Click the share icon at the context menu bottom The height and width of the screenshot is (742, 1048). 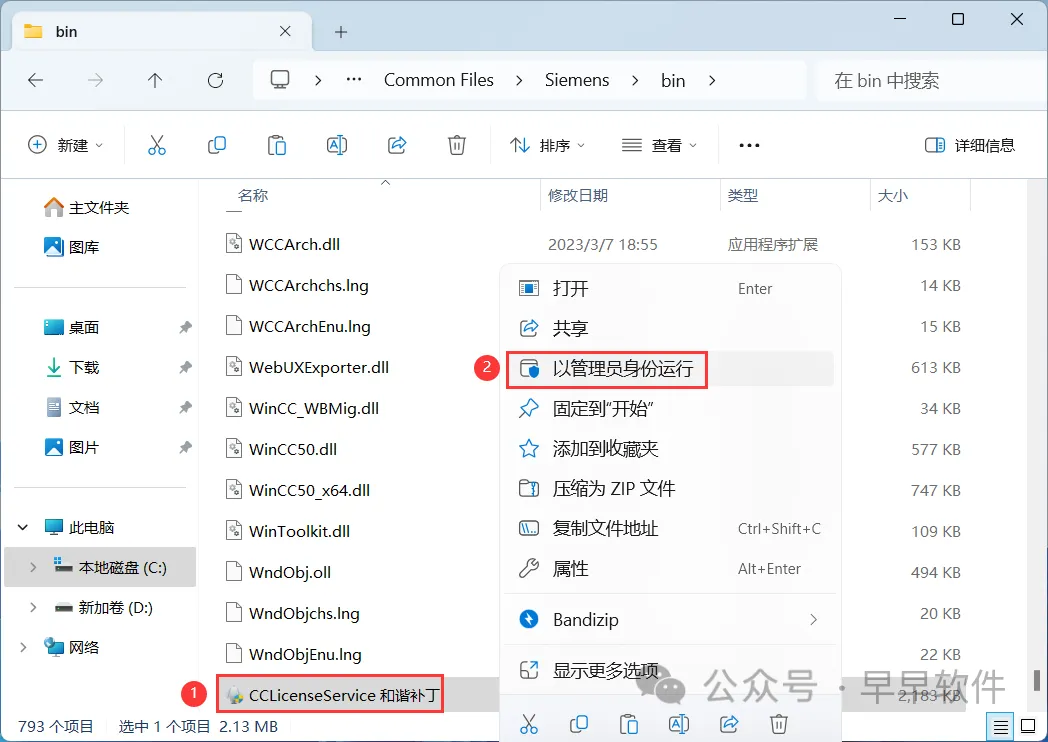[x=729, y=724]
